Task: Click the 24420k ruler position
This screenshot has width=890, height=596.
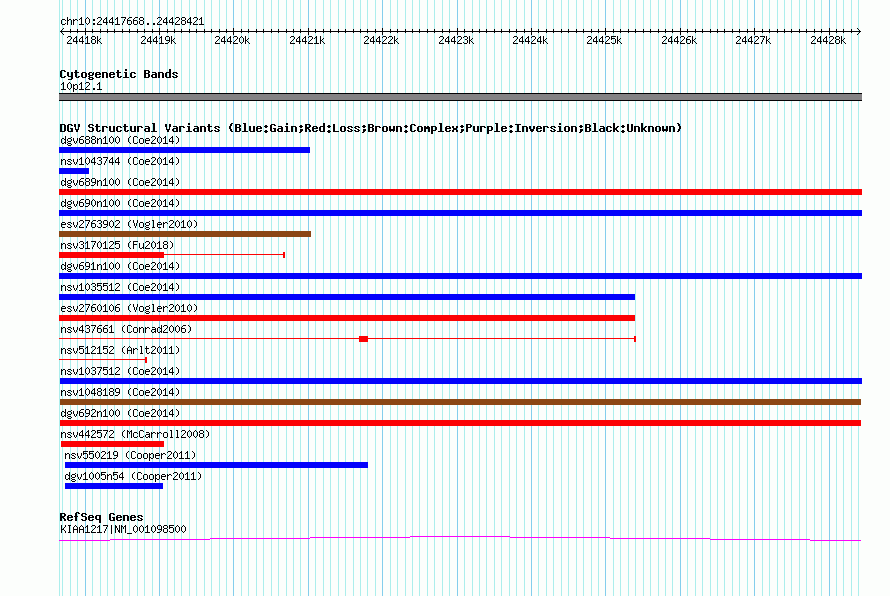Action: (232, 40)
